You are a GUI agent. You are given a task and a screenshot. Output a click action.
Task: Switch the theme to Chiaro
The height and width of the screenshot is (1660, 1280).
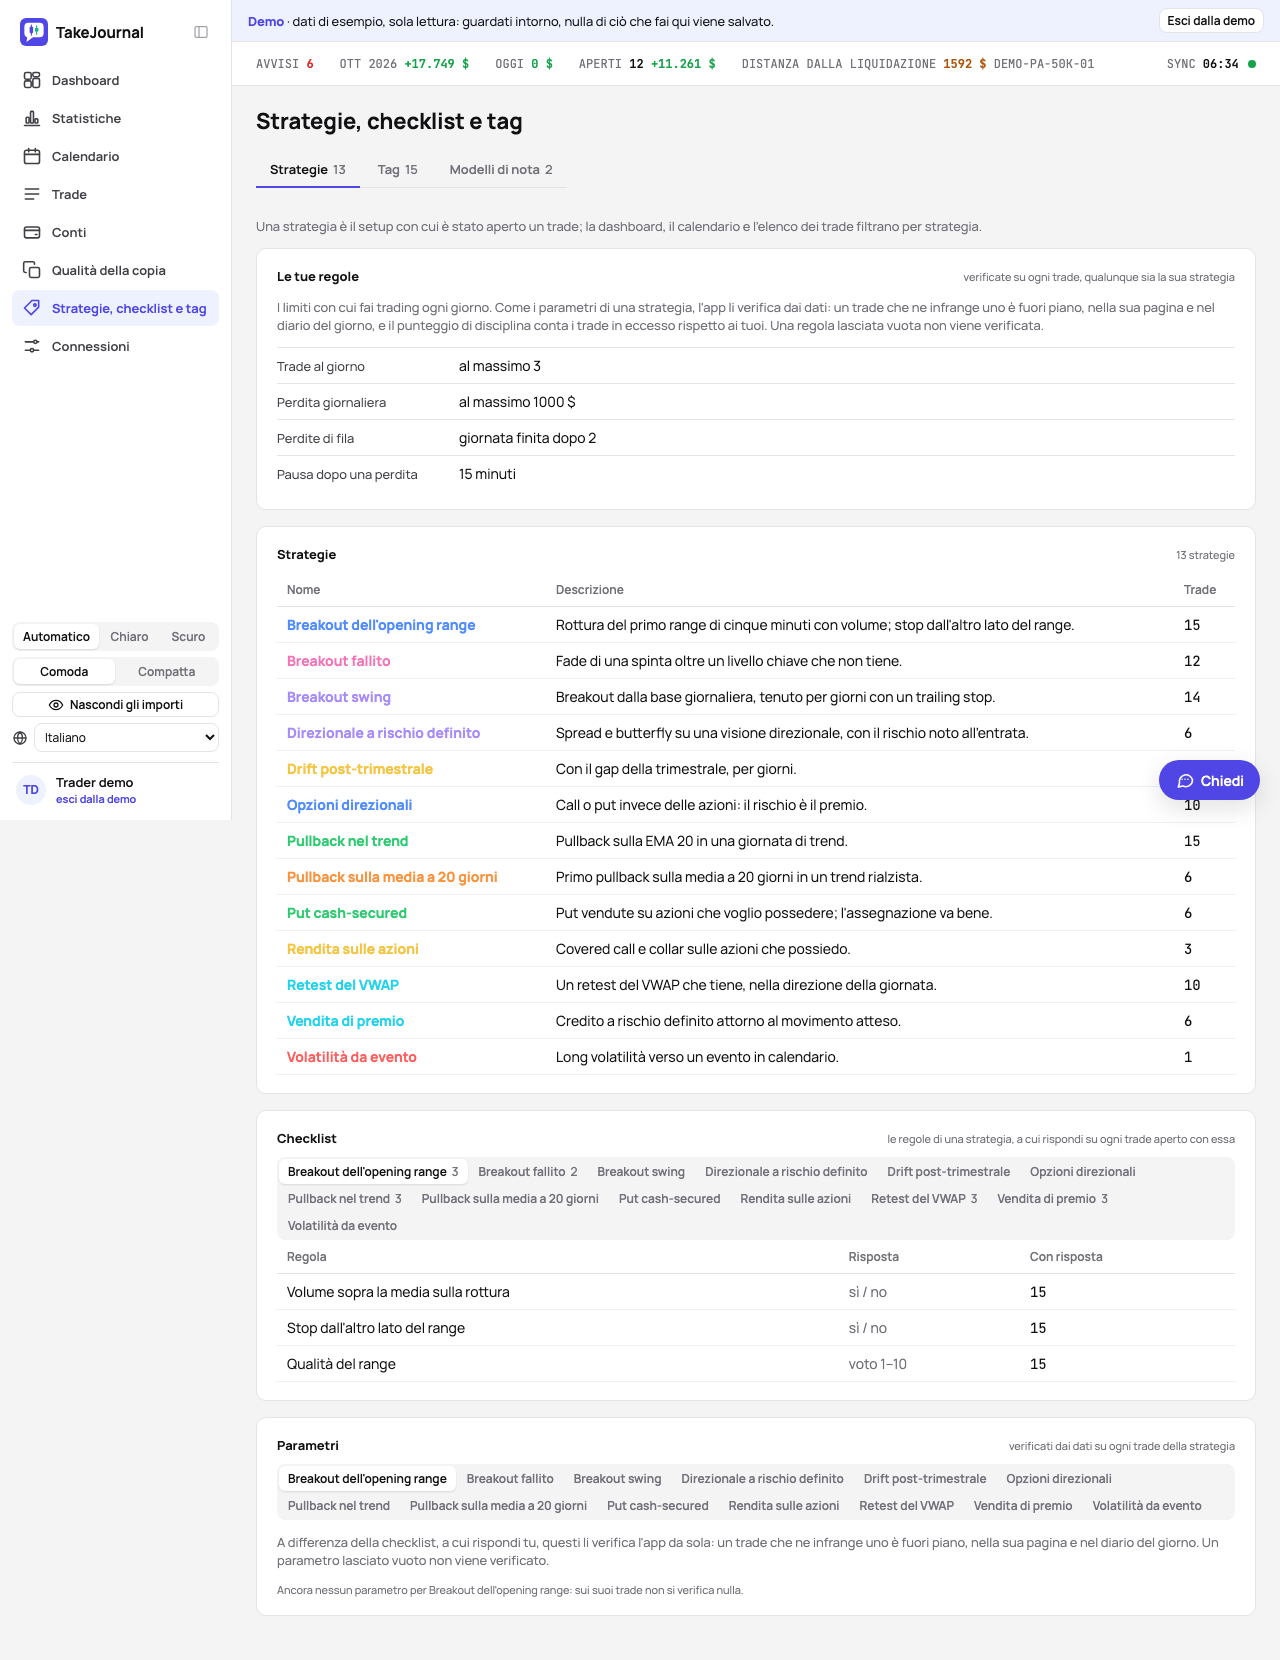coord(129,637)
